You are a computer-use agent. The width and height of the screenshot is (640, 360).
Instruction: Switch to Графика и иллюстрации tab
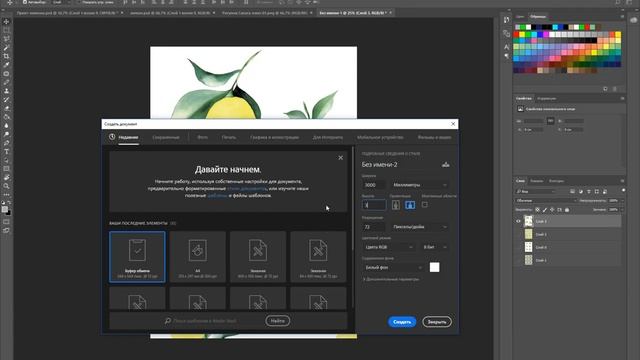click(274, 138)
